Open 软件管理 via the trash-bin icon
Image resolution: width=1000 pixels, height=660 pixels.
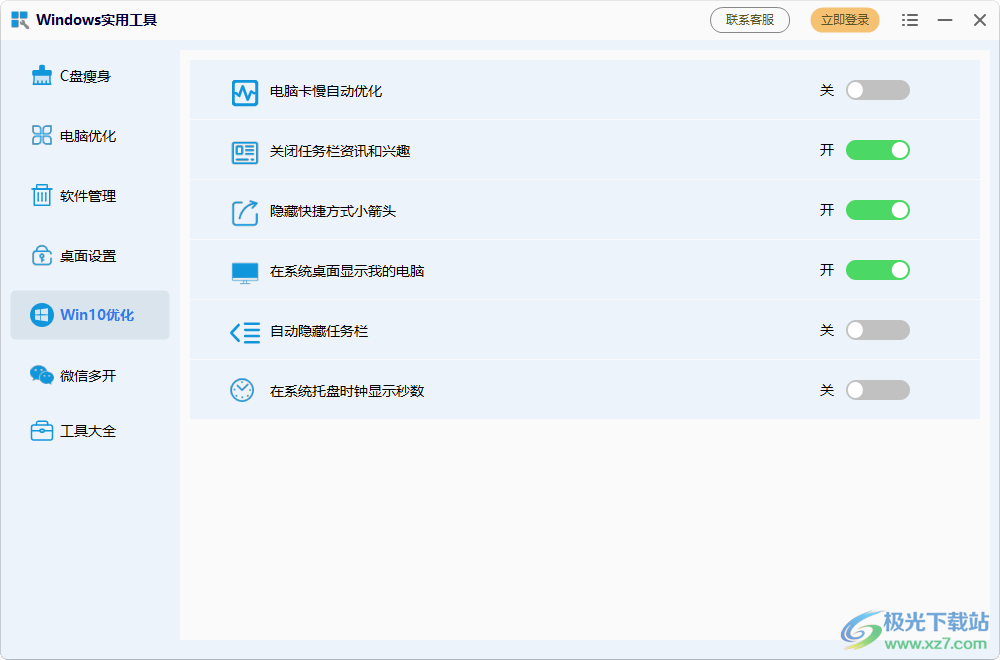coord(41,195)
